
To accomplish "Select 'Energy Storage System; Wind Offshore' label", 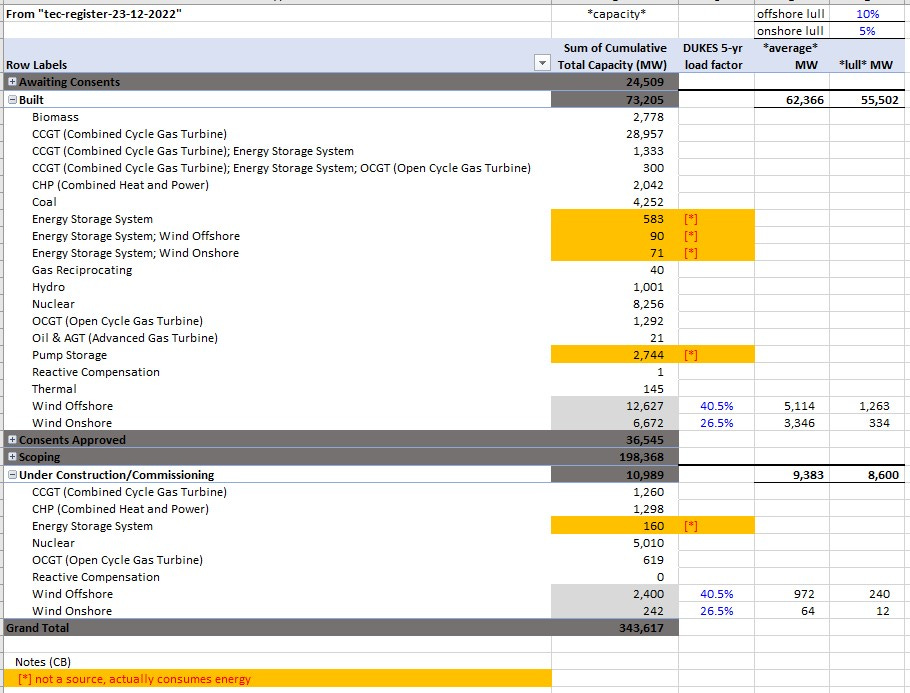I will tap(136, 236).
